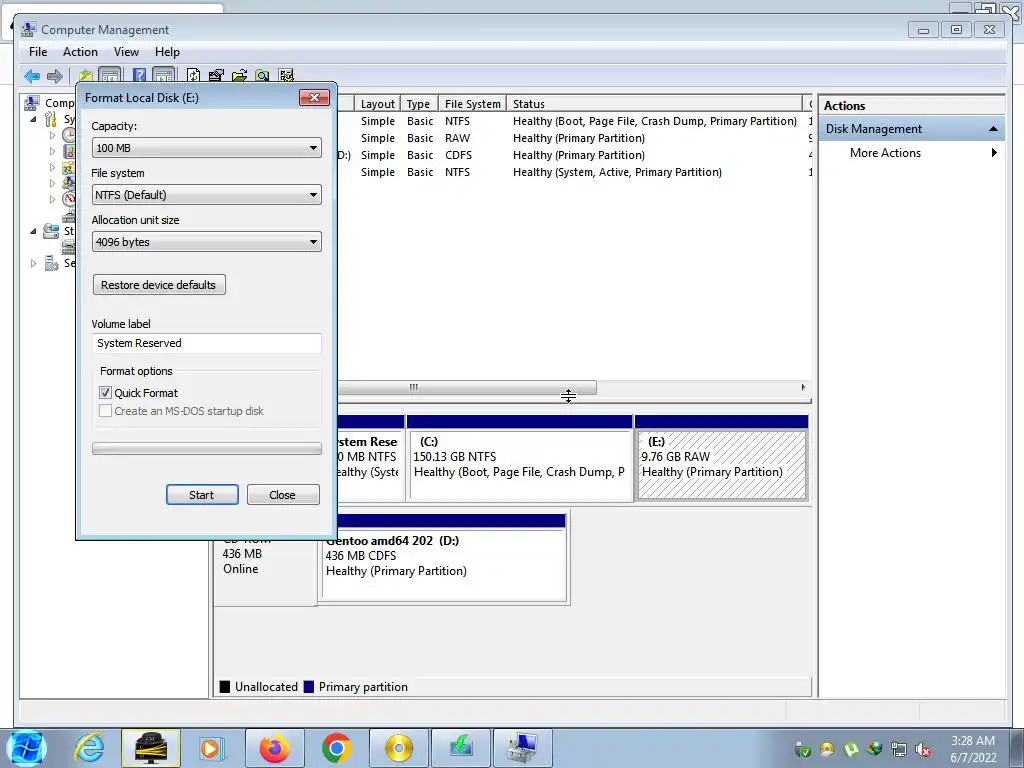Select the volume row with RAW file system
Screen dimensions: 1024x768
pos(575,138)
